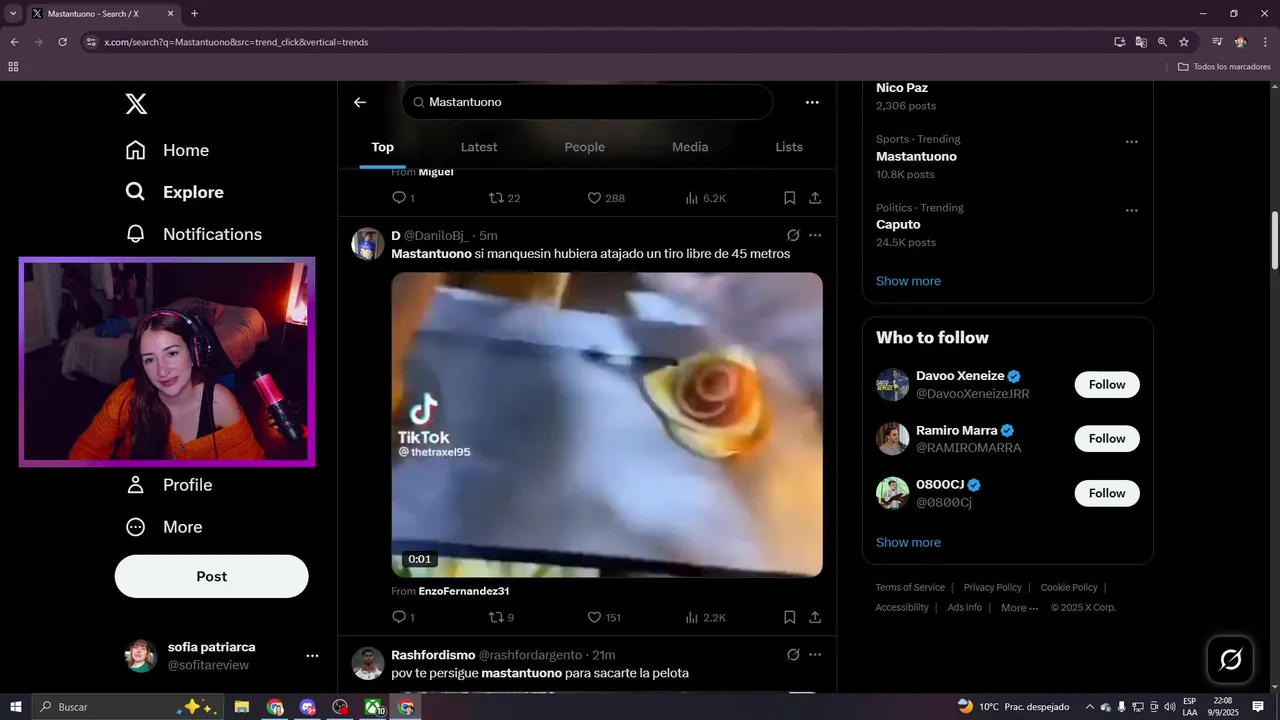Open more options on DaniloBj_ post
Screen dimensions: 1280x720
(x=815, y=236)
